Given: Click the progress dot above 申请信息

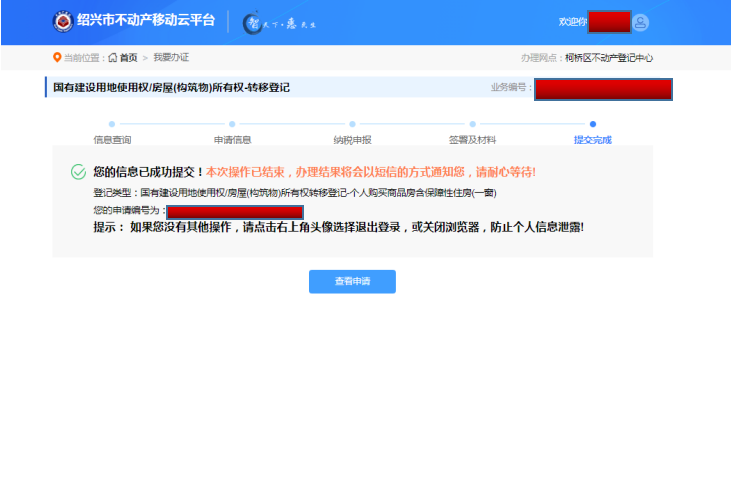Looking at the screenshot, I should 232,124.
